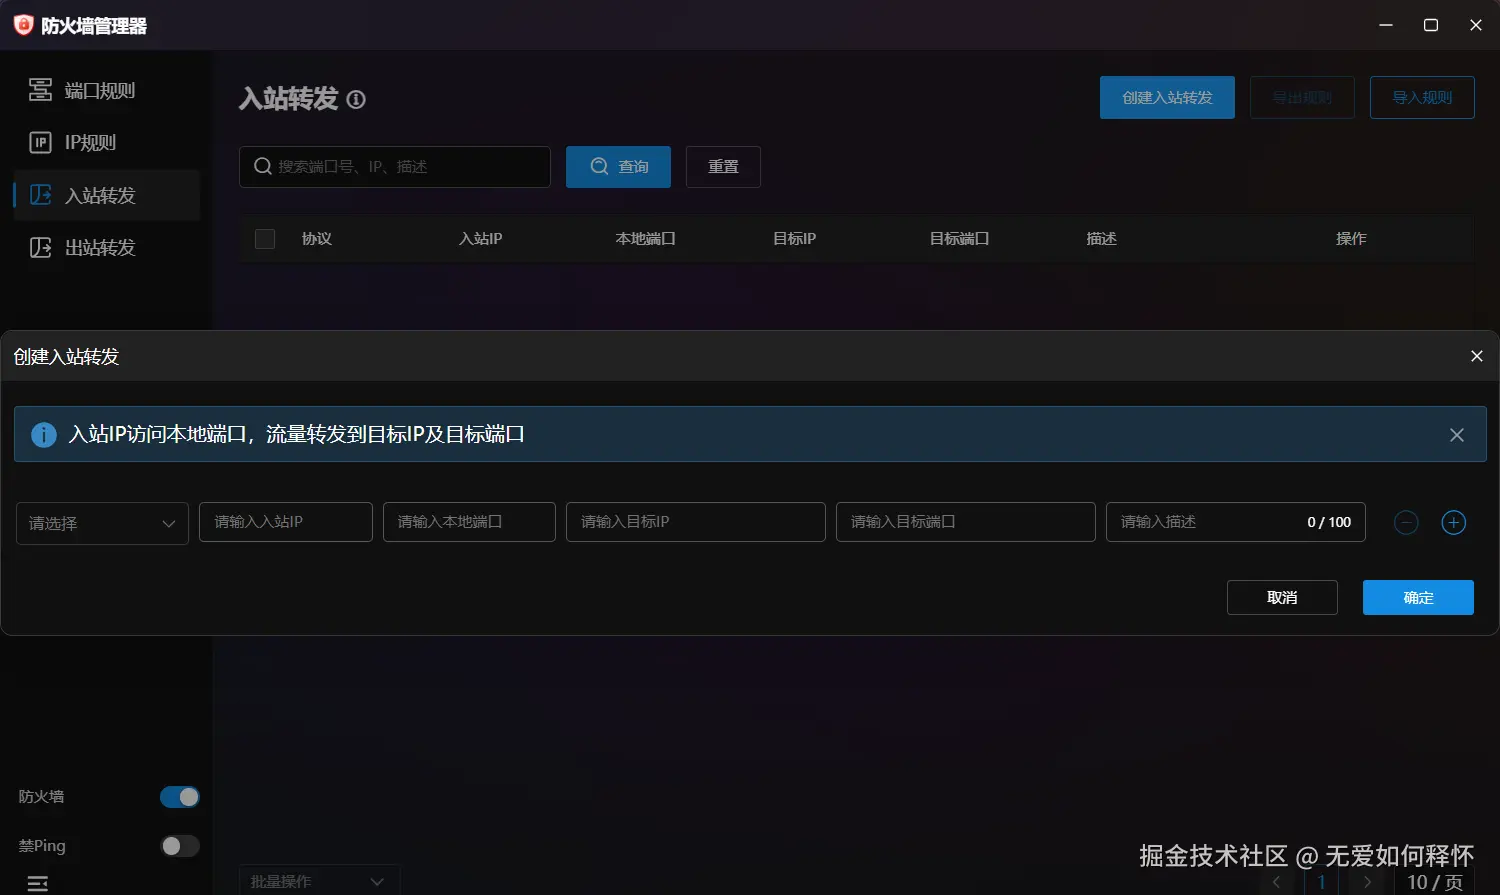Click the 请输入目标端口 field
The width and height of the screenshot is (1500, 895).
coord(966,522)
